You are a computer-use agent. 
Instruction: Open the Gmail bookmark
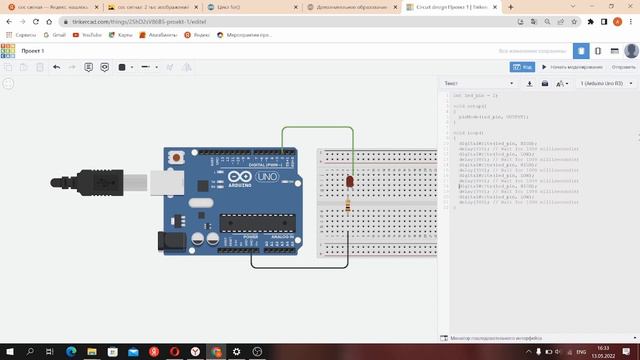click(x=55, y=35)
